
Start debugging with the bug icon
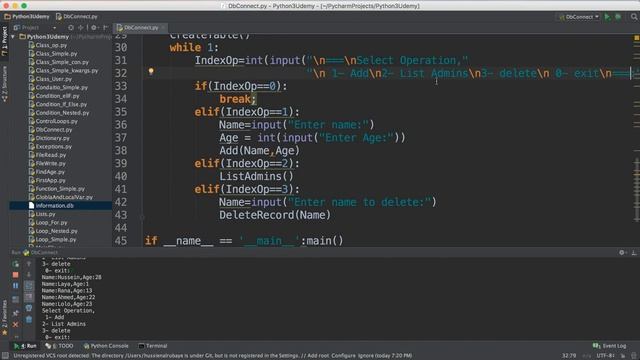pos(618,17)
